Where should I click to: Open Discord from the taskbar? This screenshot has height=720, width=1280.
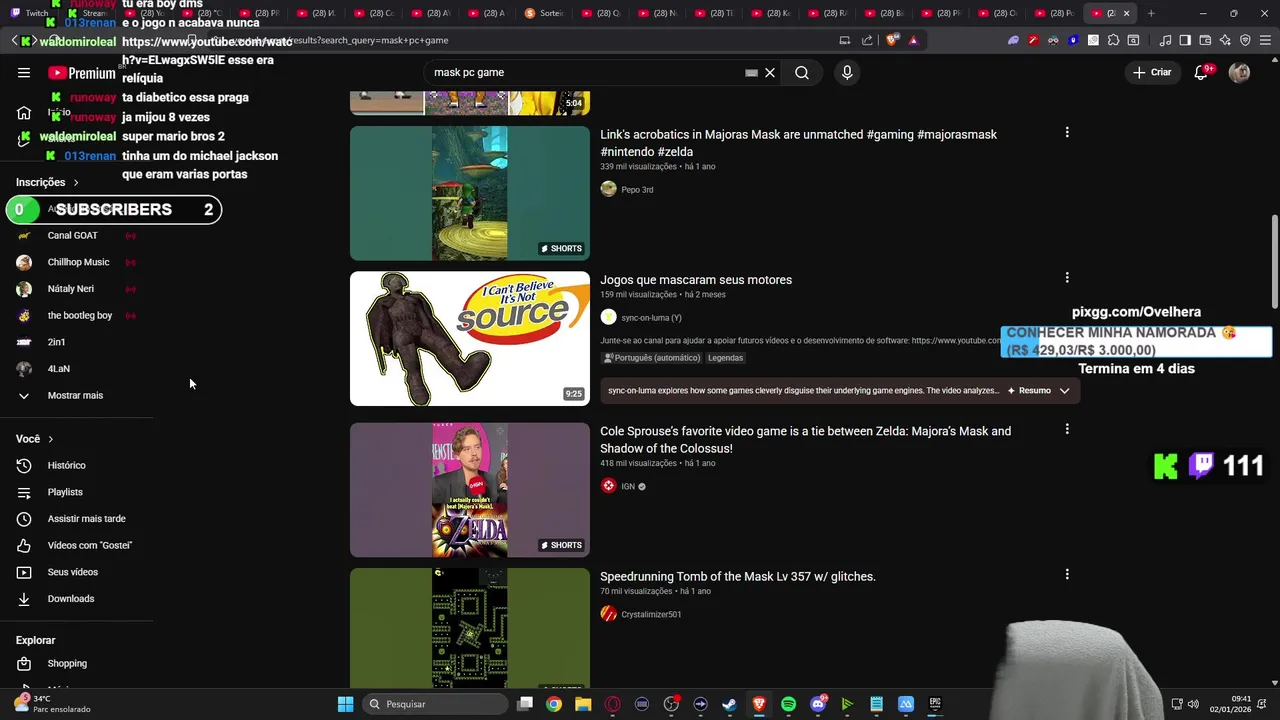point(818,704)
